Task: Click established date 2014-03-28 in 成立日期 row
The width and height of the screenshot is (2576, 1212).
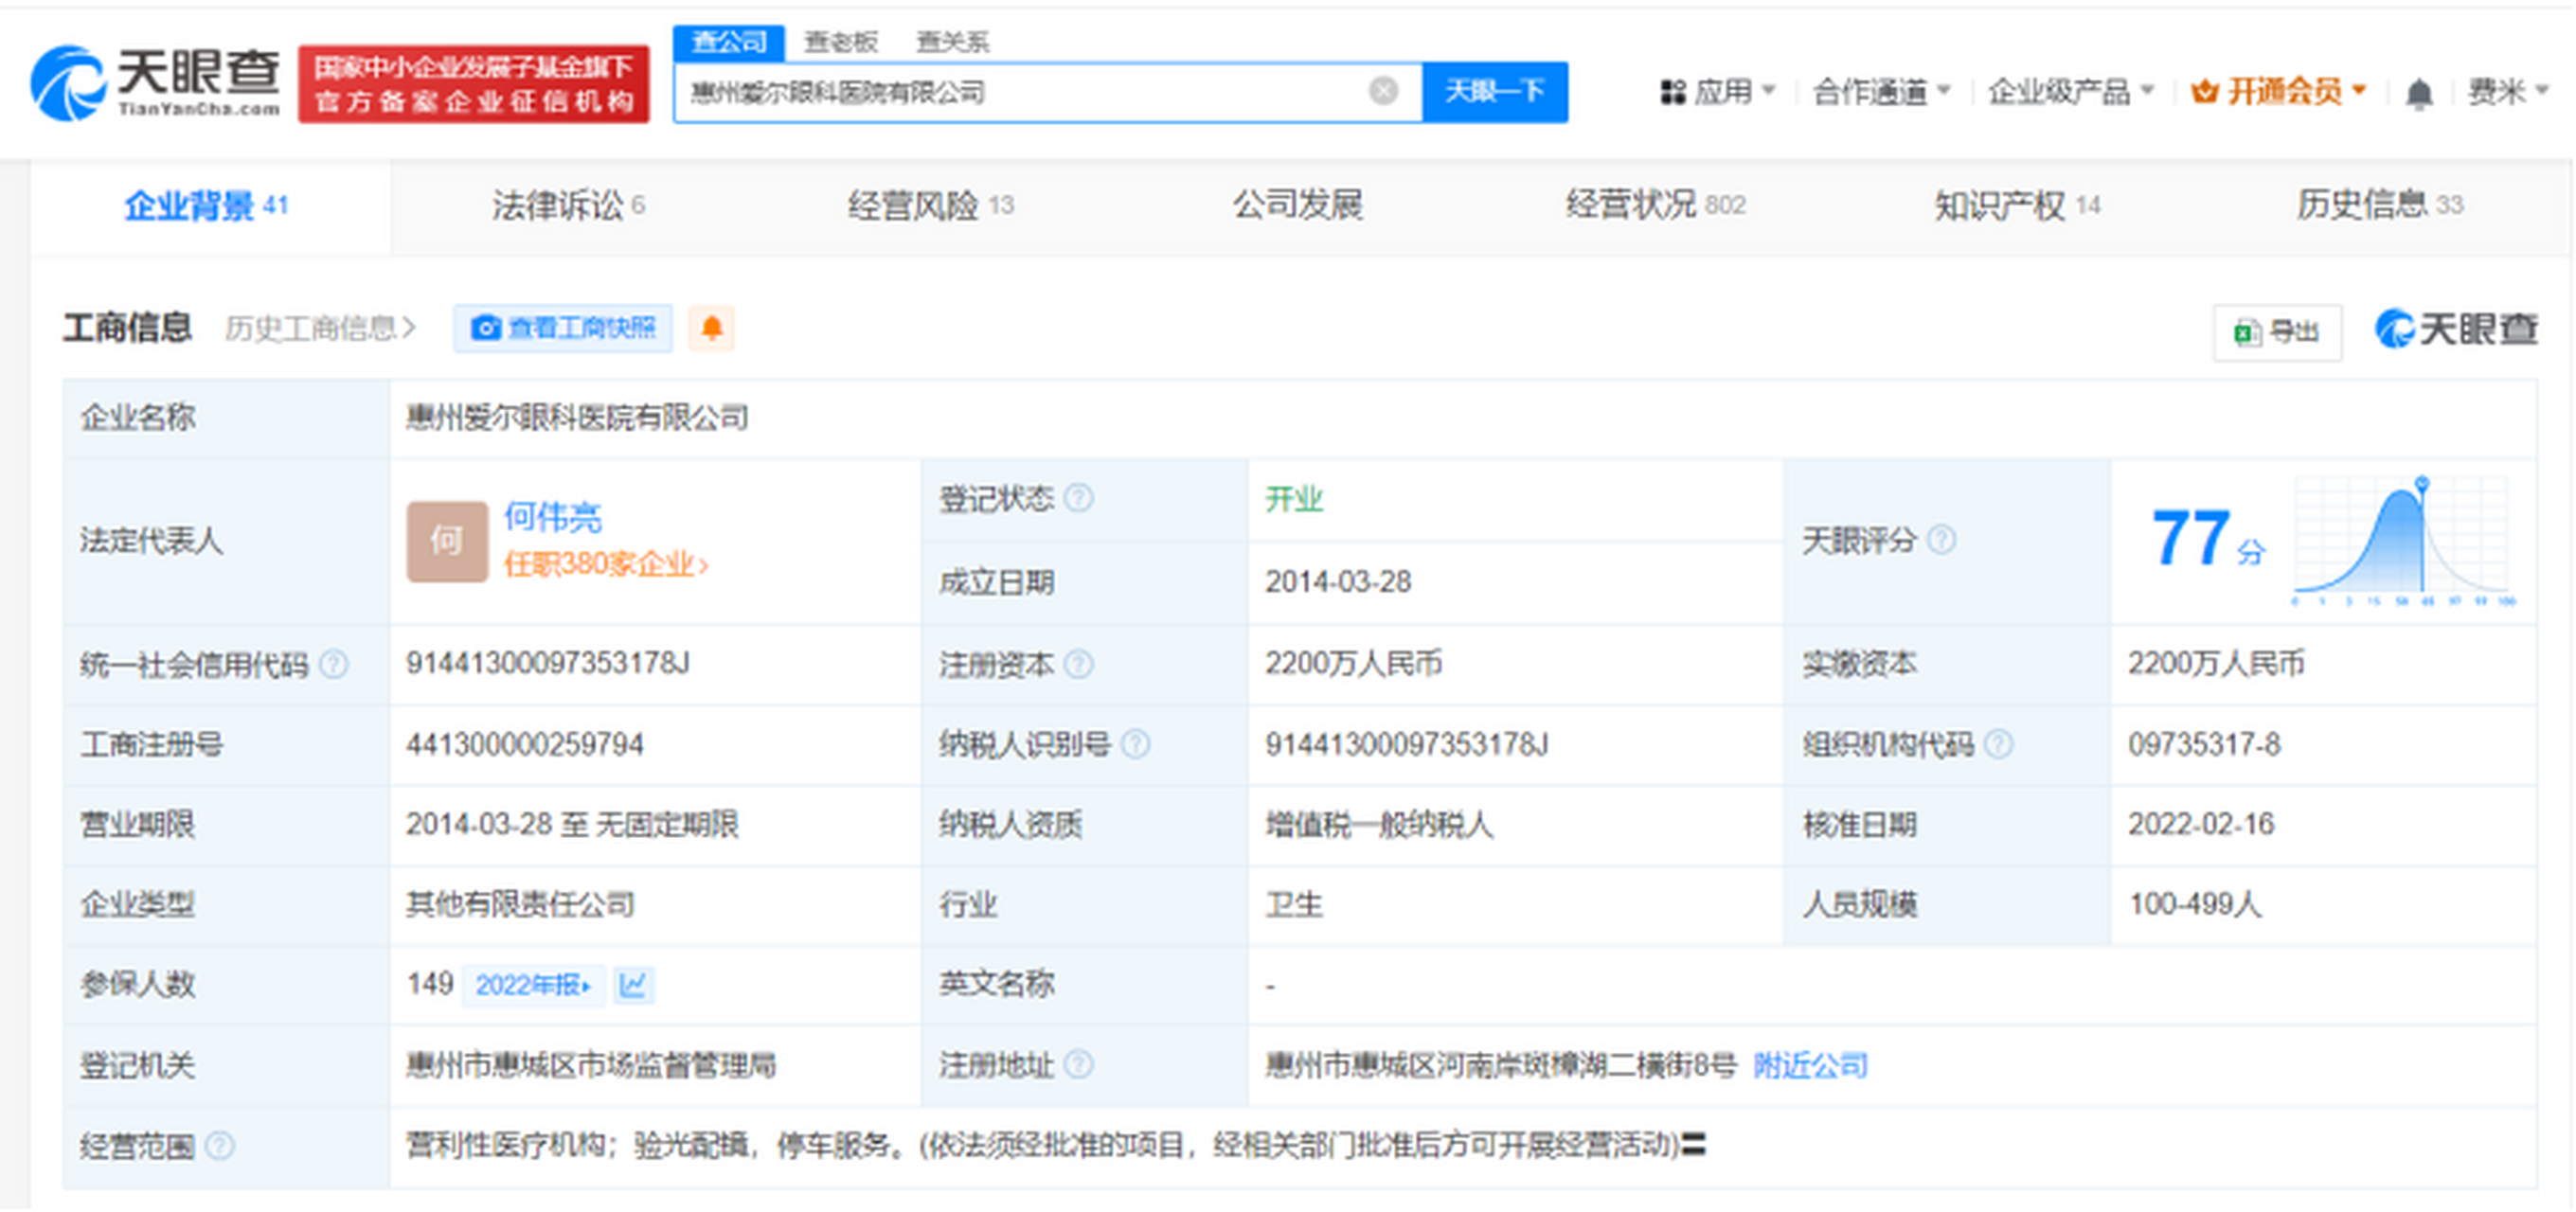Action: tap(1338, 581)
